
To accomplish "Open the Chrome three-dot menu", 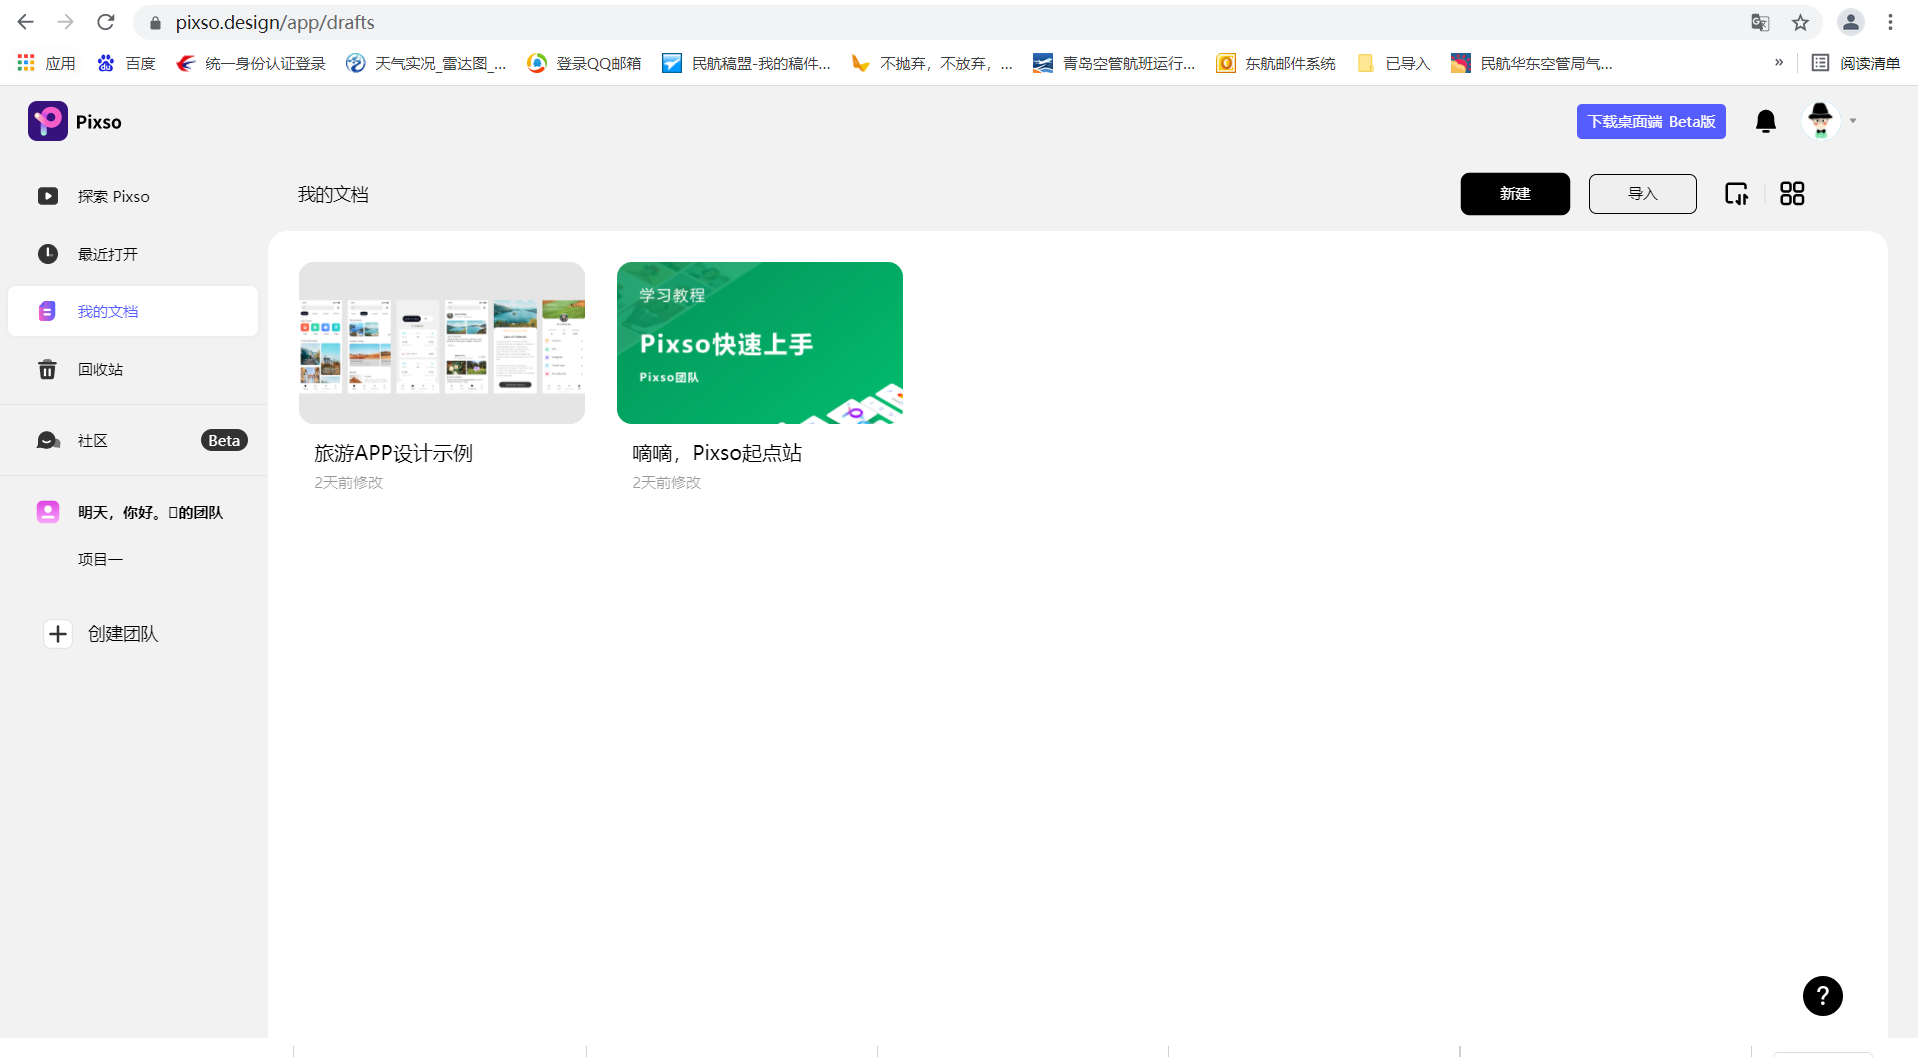I will (x=1890, y=22).
